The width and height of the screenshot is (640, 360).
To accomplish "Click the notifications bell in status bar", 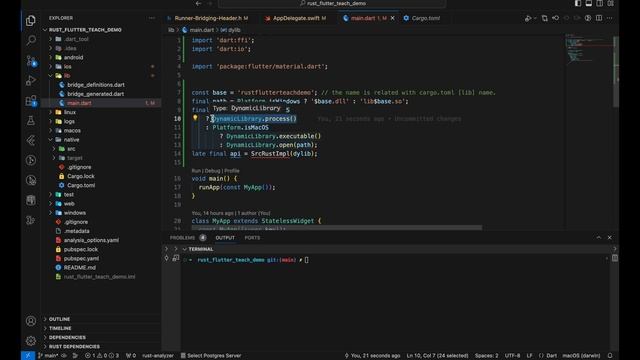I will pyautogui.click(x=610, y=356).
